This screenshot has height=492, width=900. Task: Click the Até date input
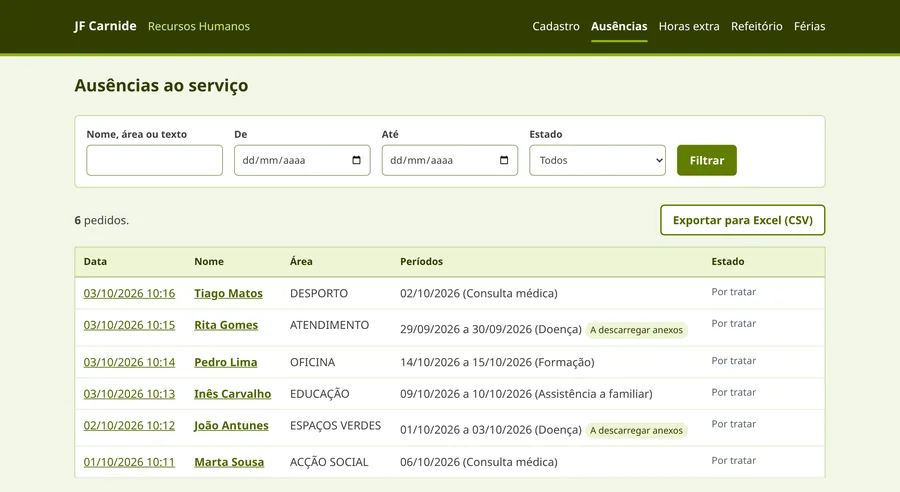pos(449,160)
